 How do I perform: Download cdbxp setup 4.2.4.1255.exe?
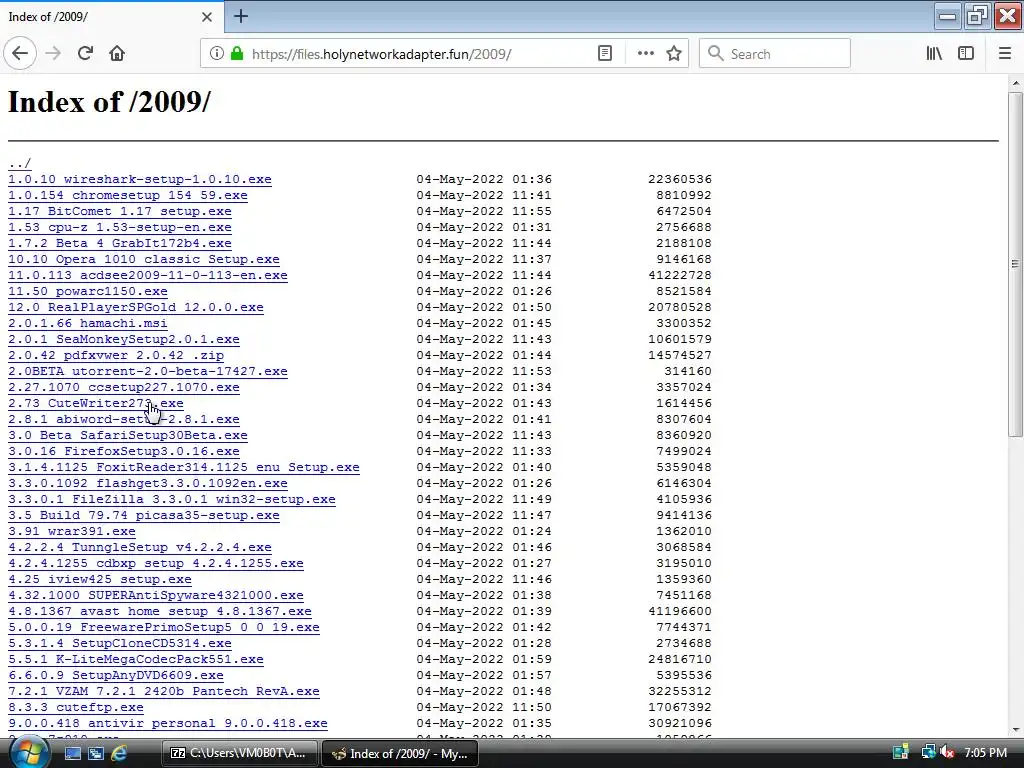tap(155, 563)
